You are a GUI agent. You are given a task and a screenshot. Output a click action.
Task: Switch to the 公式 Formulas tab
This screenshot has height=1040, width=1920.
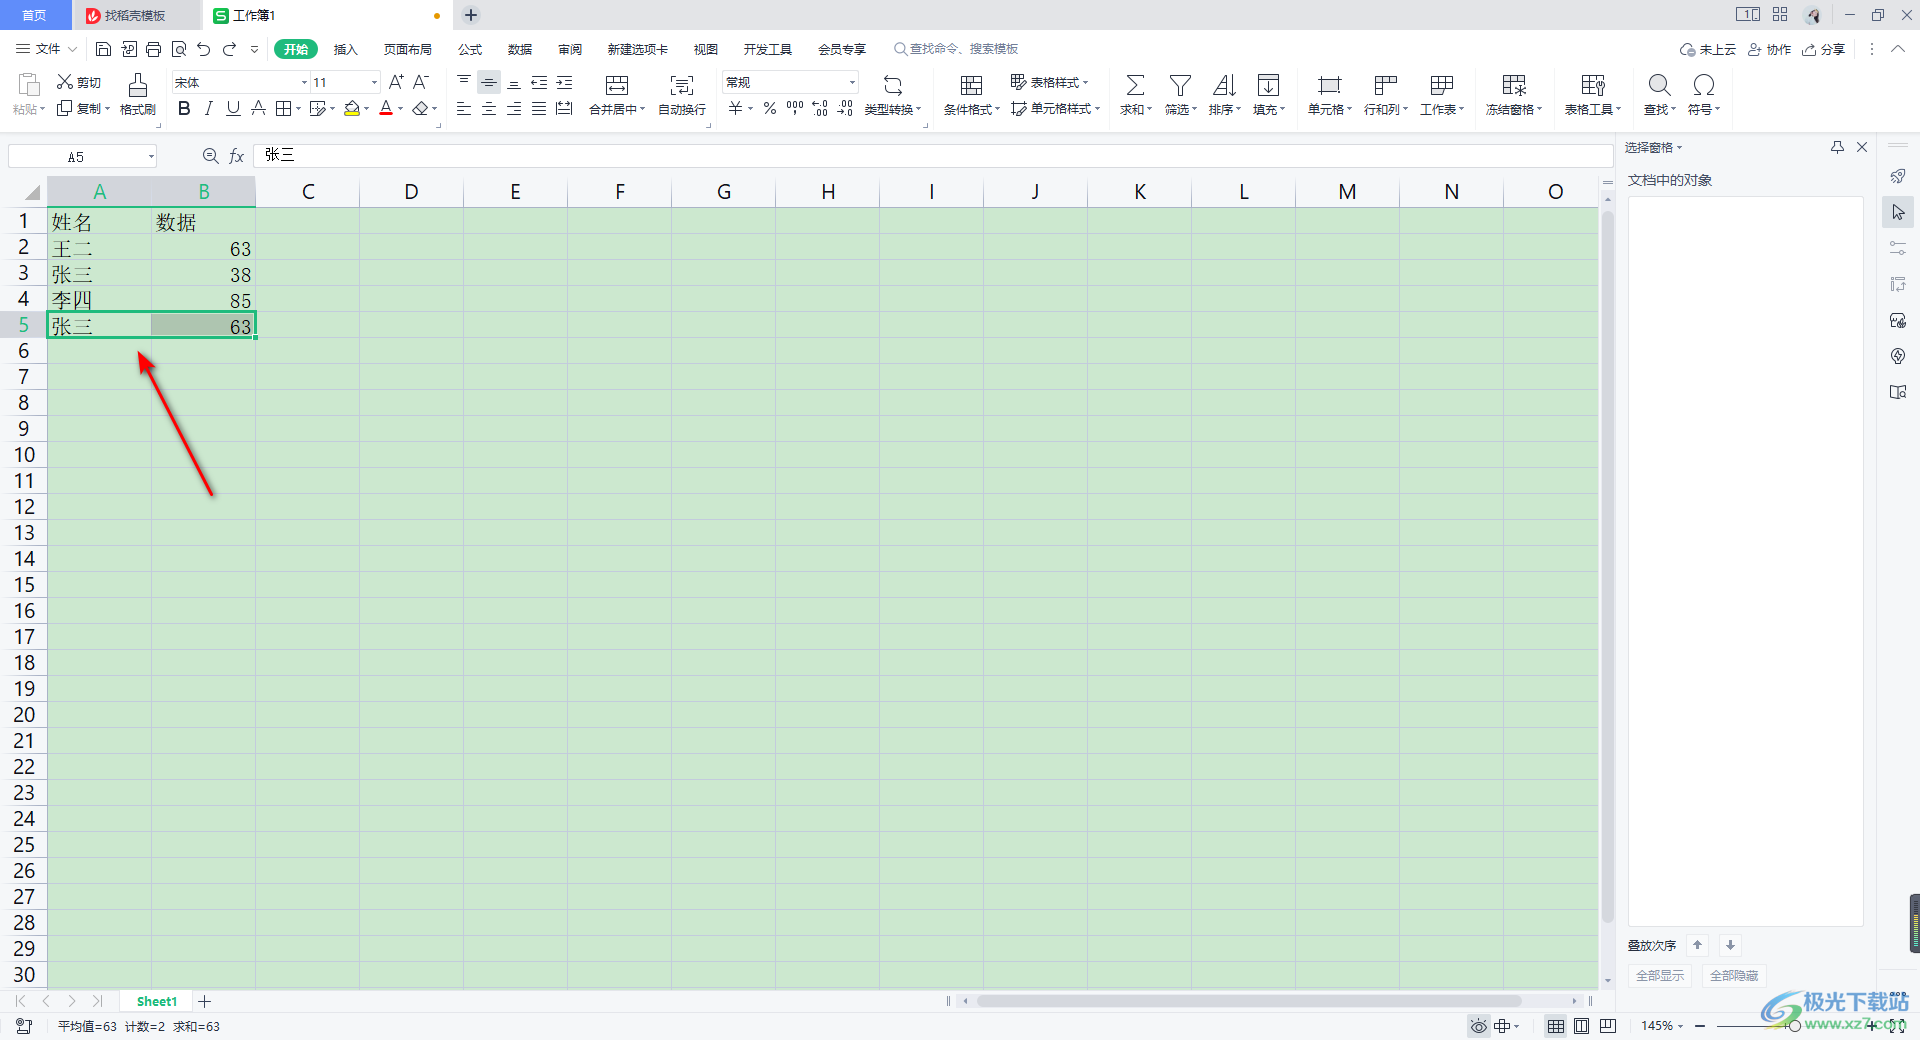tap(470, 49)
